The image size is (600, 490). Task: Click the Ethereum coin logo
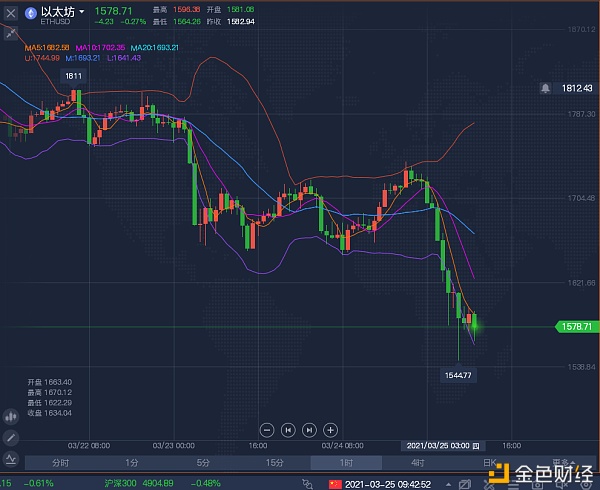pyautogui.click(x=31, y=14)
